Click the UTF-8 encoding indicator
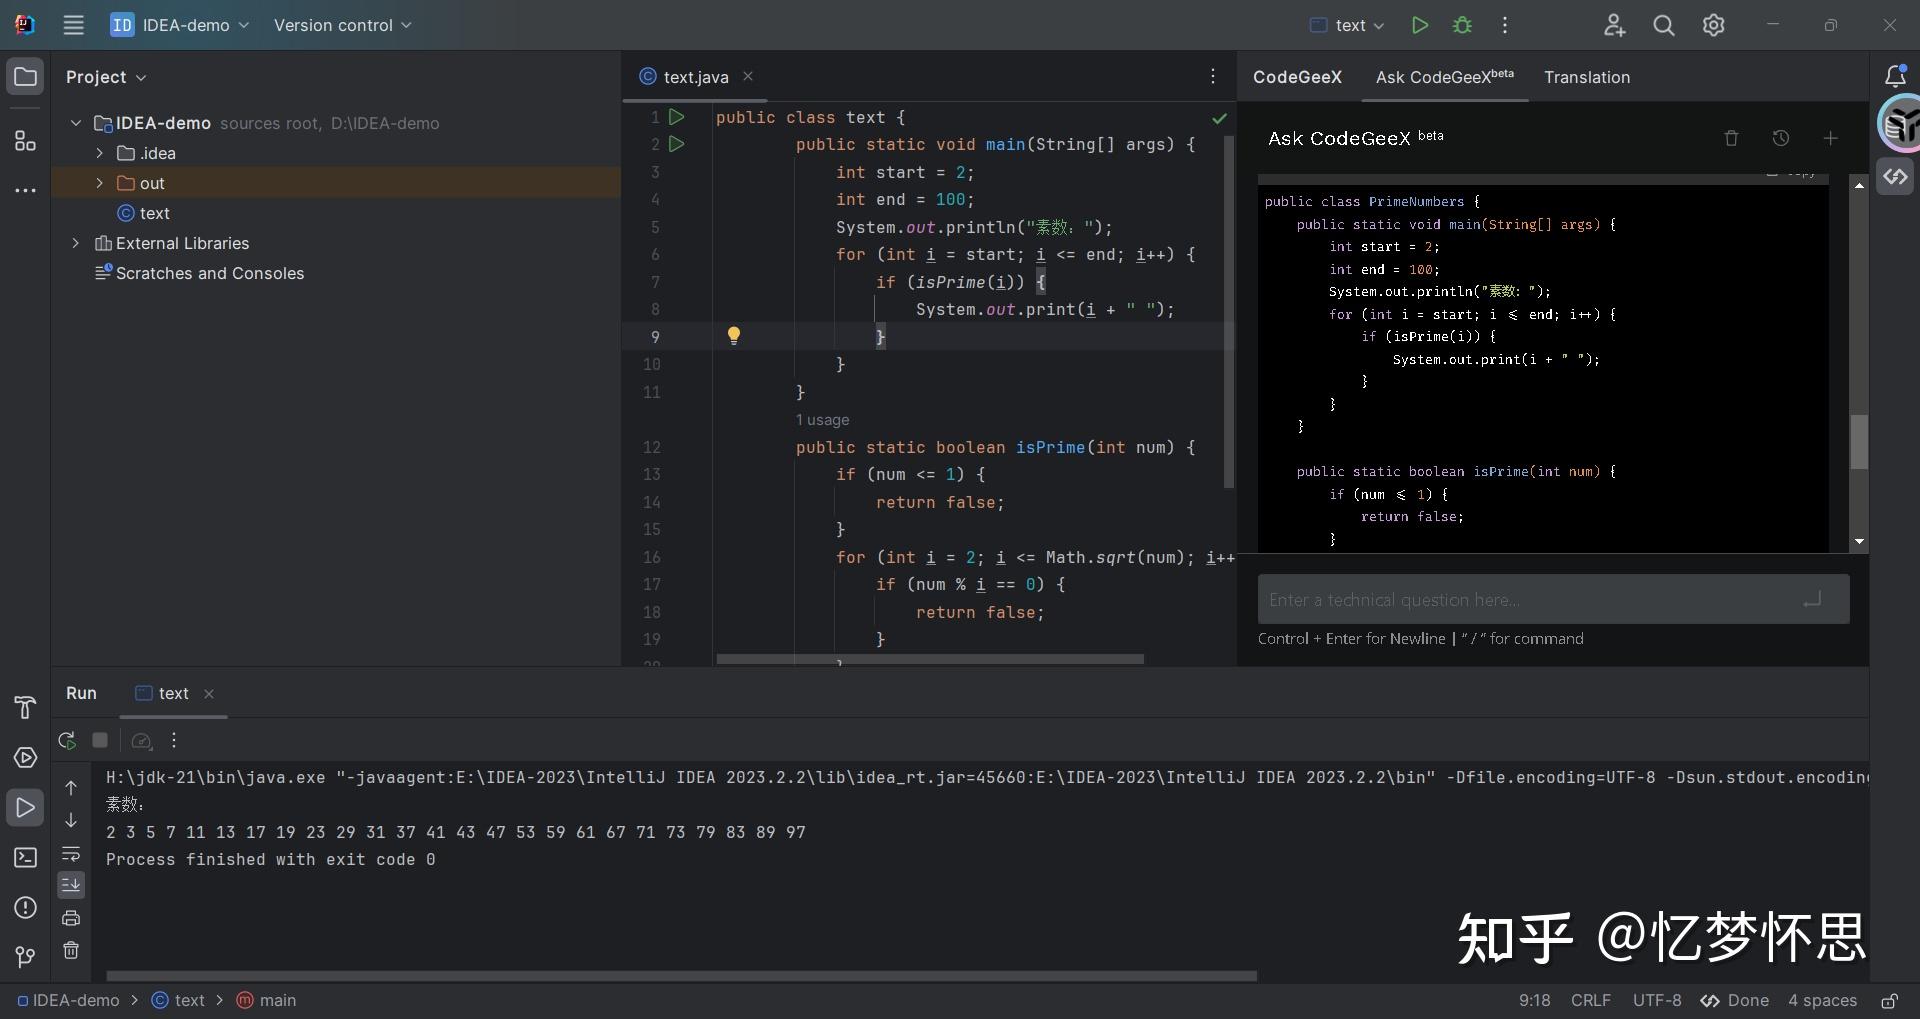 click(x=1656, y=1000)
